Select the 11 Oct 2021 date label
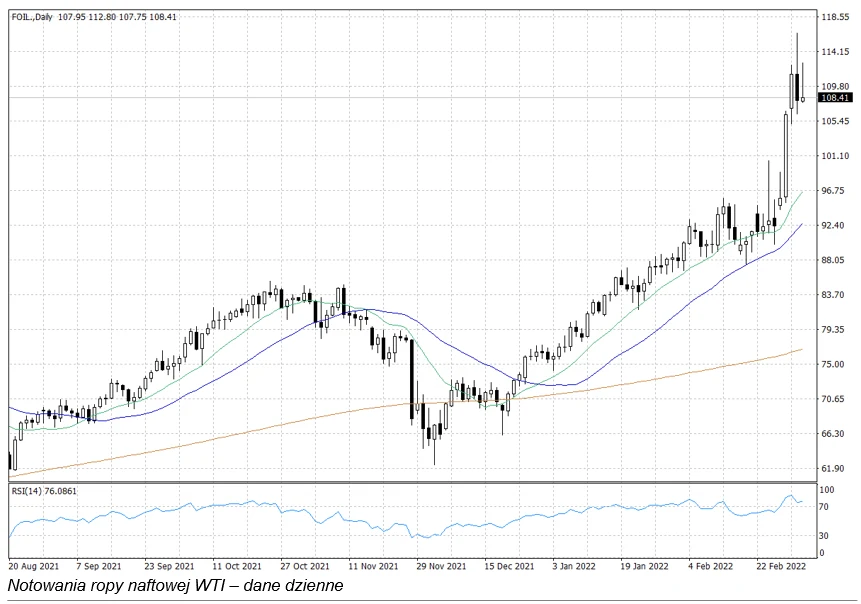 [x=237, y=565]
